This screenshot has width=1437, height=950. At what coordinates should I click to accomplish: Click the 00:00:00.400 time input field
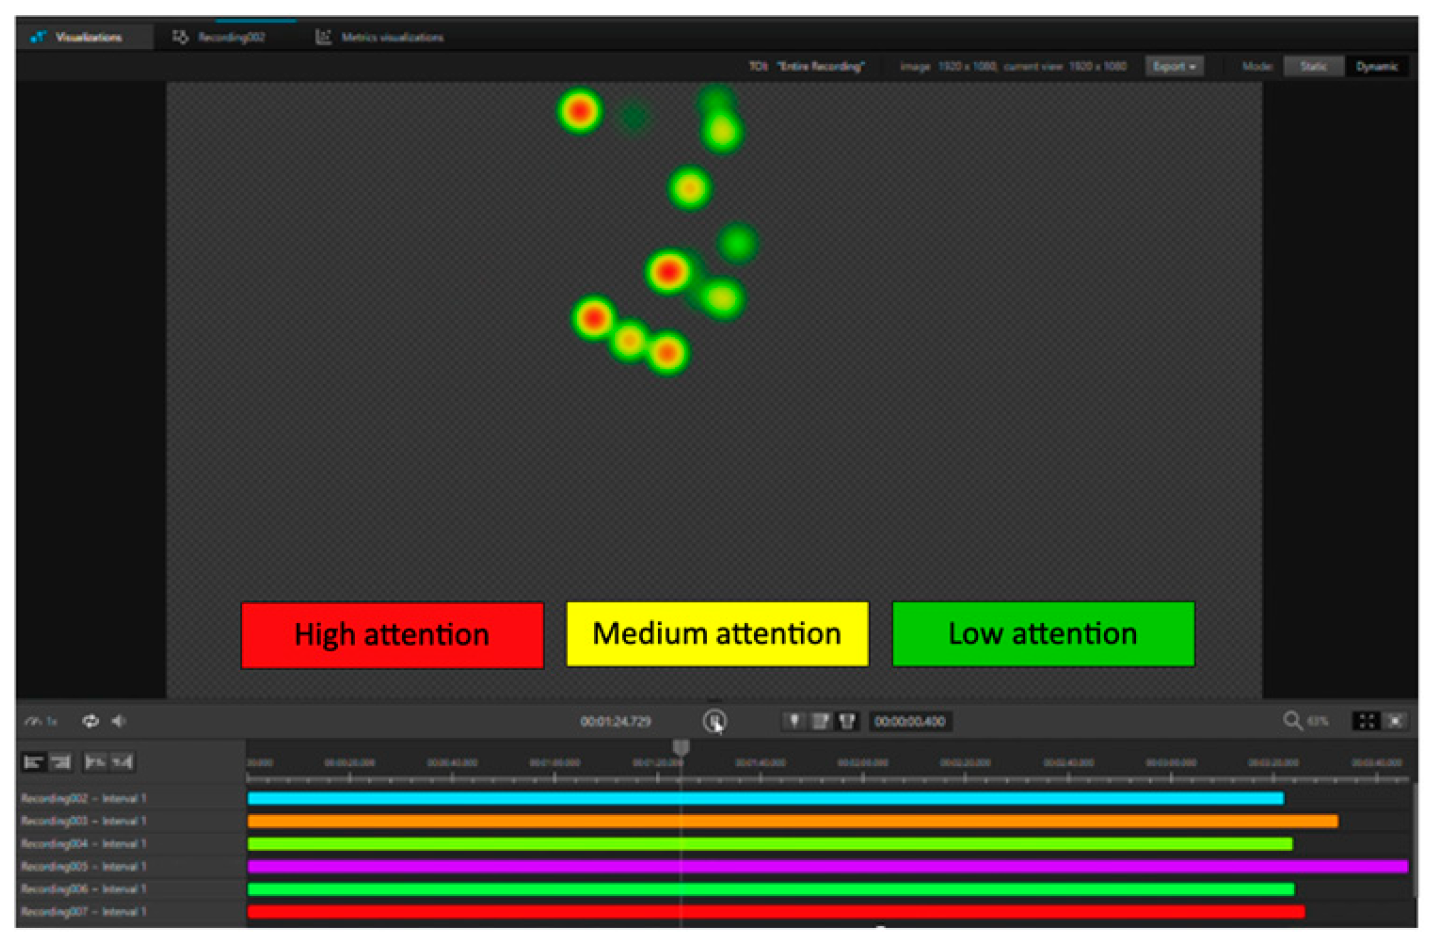click(909, 721)
